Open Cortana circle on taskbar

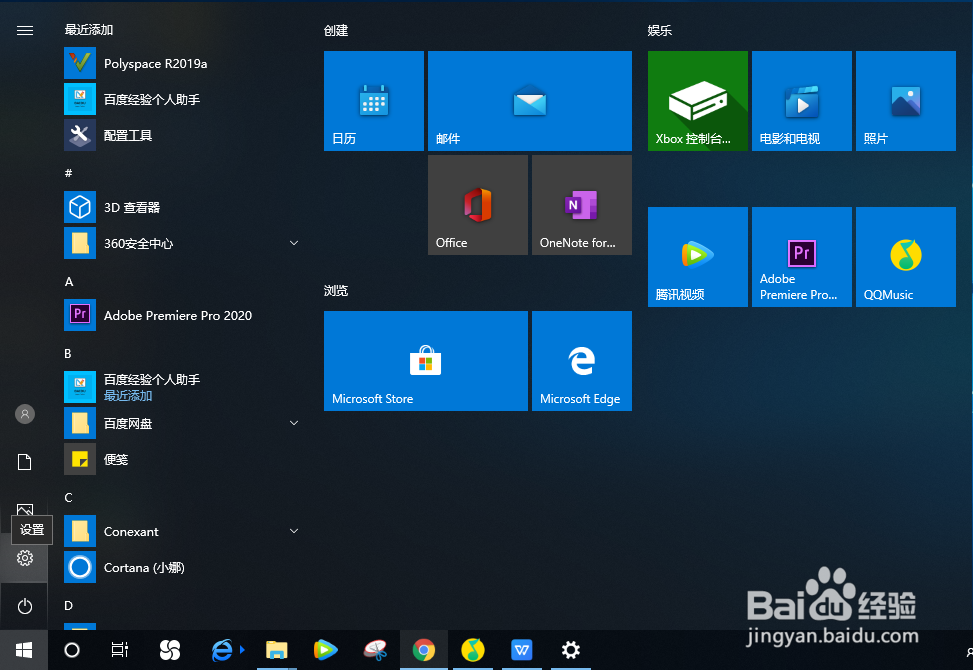click(72, 650)
